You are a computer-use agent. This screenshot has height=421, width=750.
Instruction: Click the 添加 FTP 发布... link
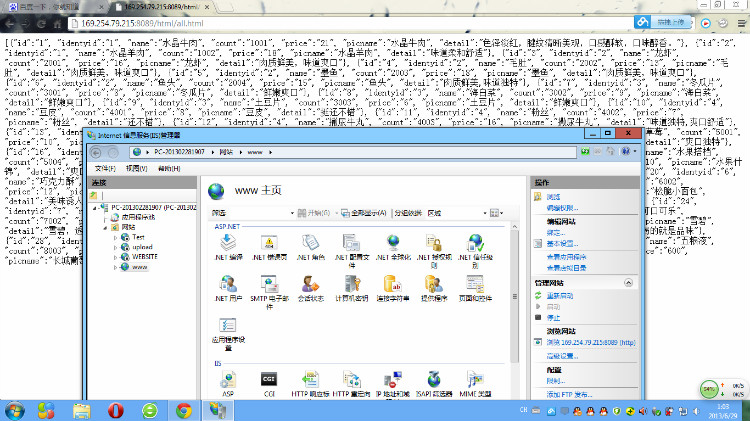570,395
